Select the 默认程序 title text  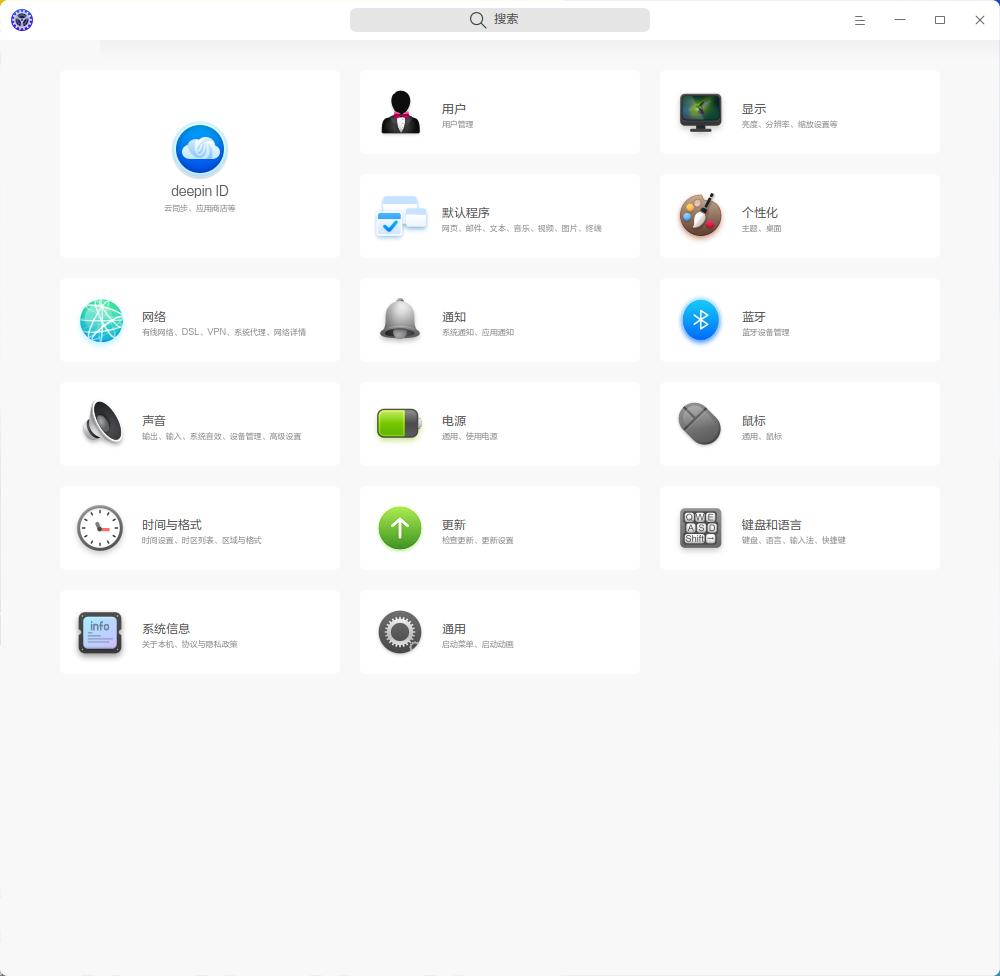pos(466,213)
